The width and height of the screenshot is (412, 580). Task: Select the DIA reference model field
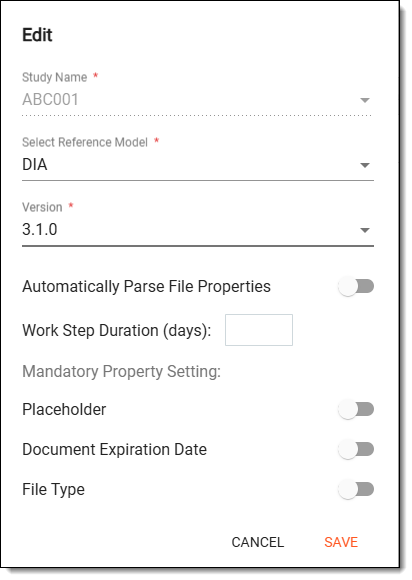point(198,165)
